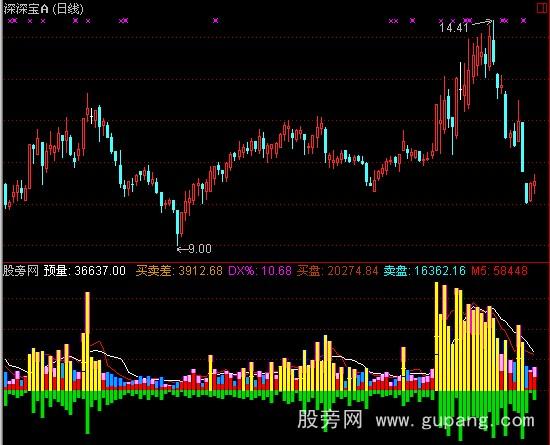The height and width of the screenshot is (445, 550).
Task: Click the 买卖差: 3912.68 value
Action: [x=179, y=271]
